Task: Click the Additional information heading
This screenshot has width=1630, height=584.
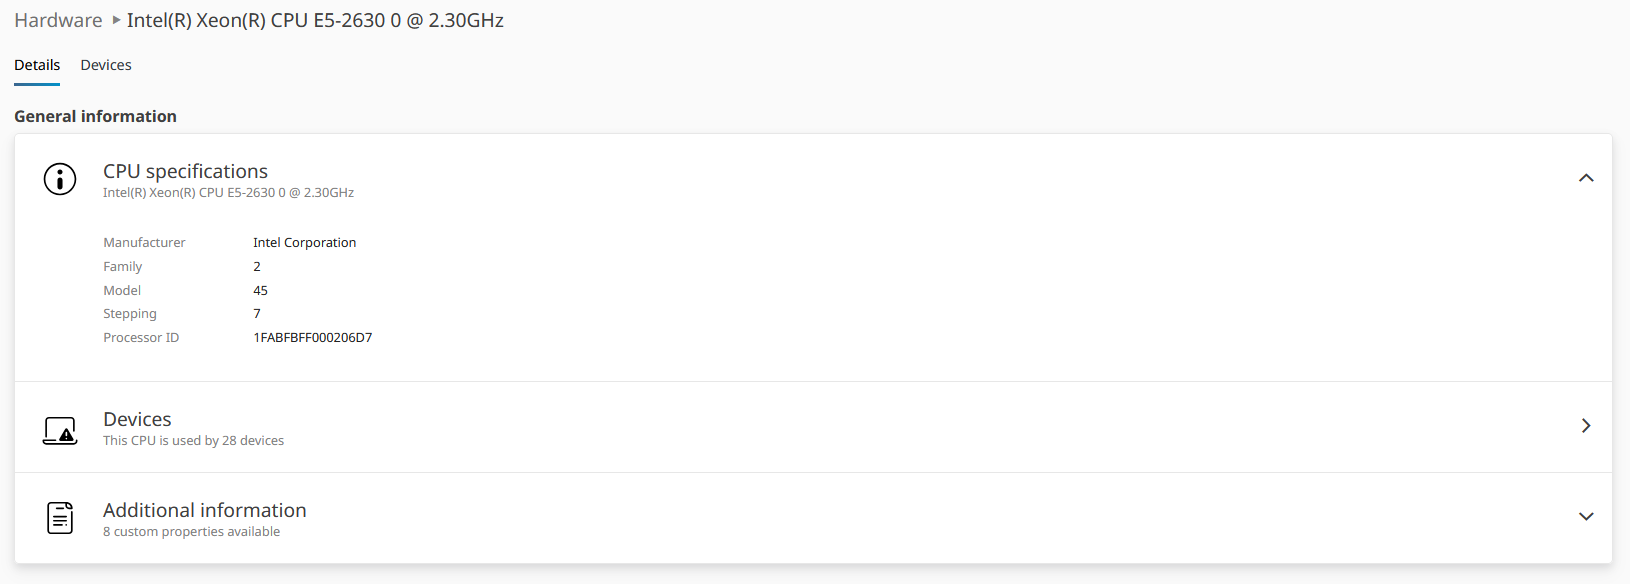Action: coord(204,510)
